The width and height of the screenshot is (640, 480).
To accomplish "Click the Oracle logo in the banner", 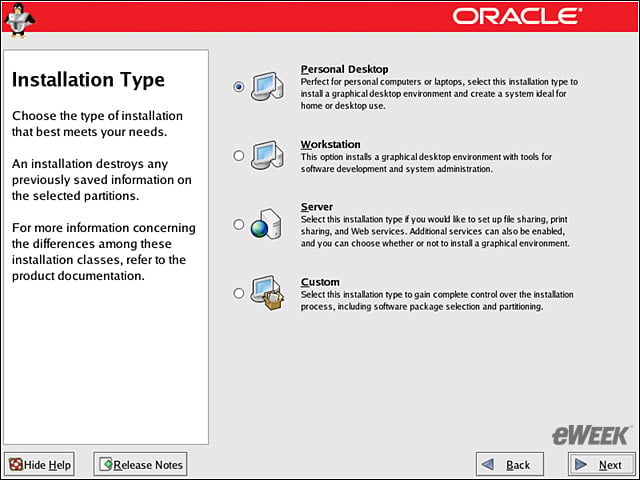I will click(x=517, y=16).
